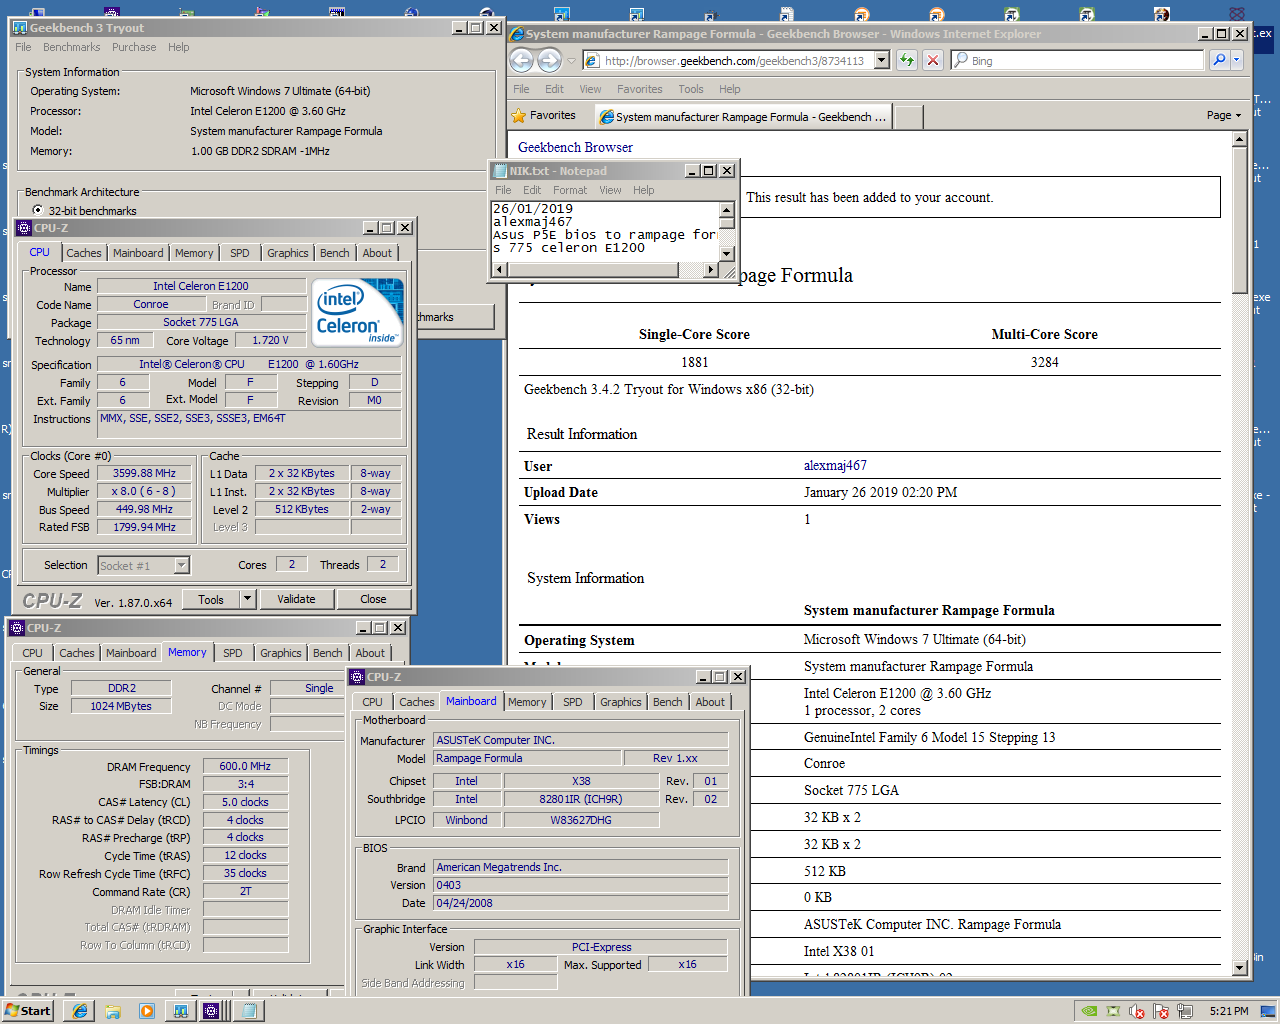Go forward in Internet Explorer

pyautogui.click(x=549, y=61)
